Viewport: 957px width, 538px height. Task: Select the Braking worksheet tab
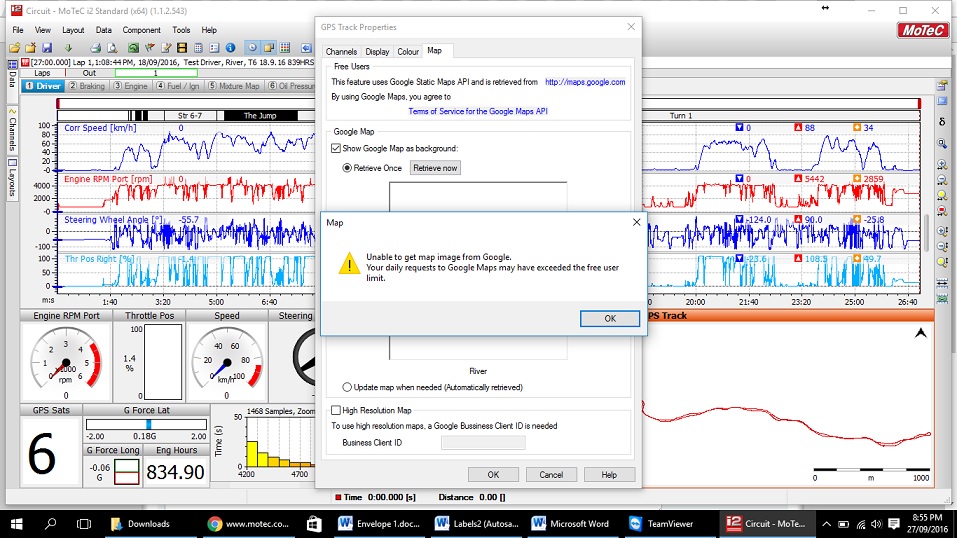[x=87, y=86]
